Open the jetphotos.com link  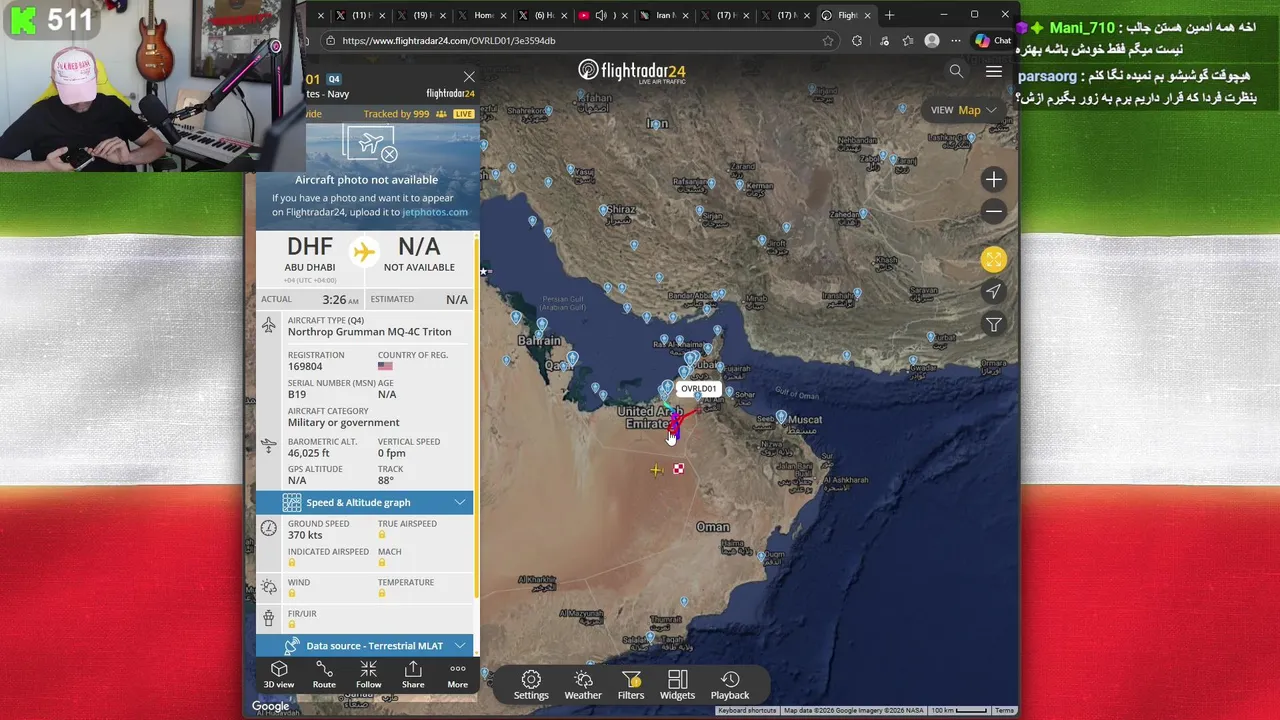click(x=435, y=212)
